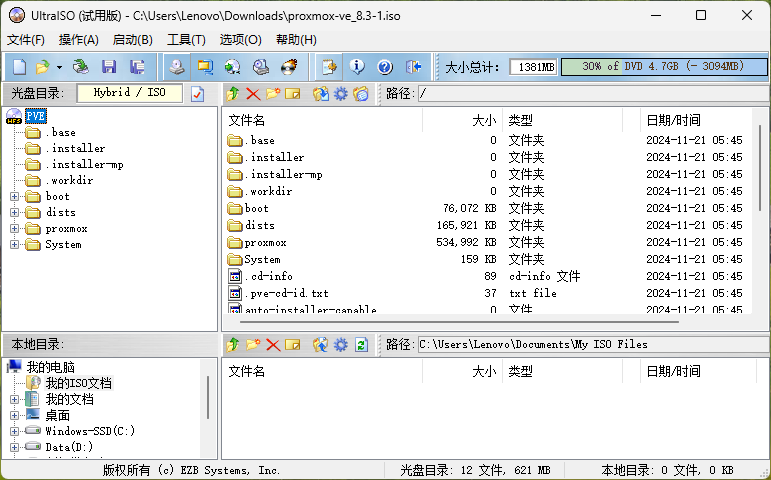The image size is (771, 480).
Task: Open an ISO file with folder icon
Action: (x=43, y=66)
